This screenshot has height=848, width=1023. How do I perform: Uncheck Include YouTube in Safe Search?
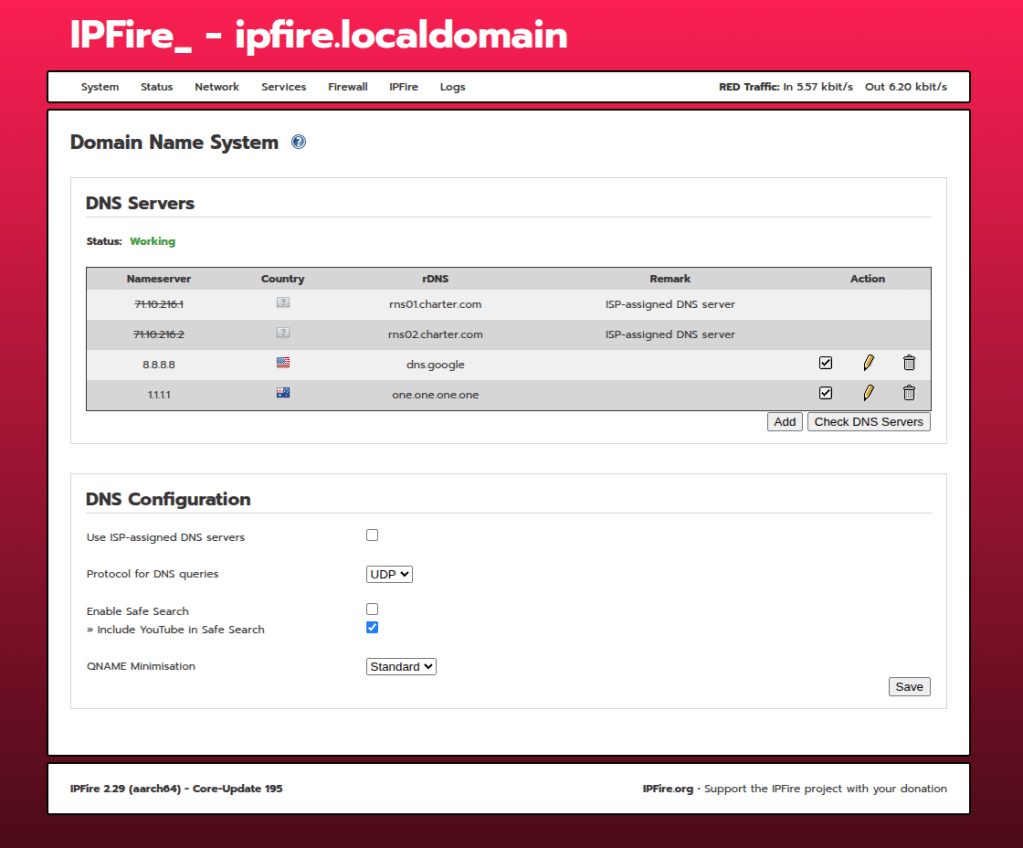(x=372, y=627)
